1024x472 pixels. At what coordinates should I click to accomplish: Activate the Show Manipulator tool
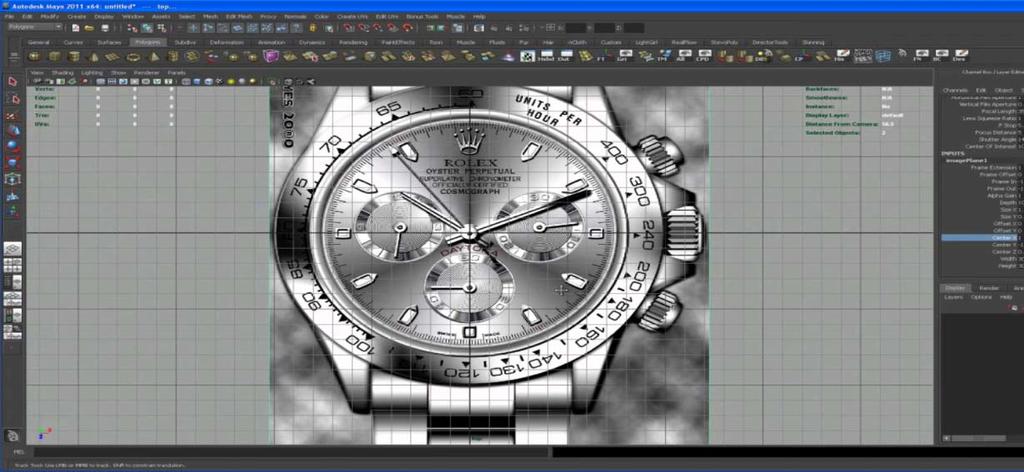pos(12,211)
